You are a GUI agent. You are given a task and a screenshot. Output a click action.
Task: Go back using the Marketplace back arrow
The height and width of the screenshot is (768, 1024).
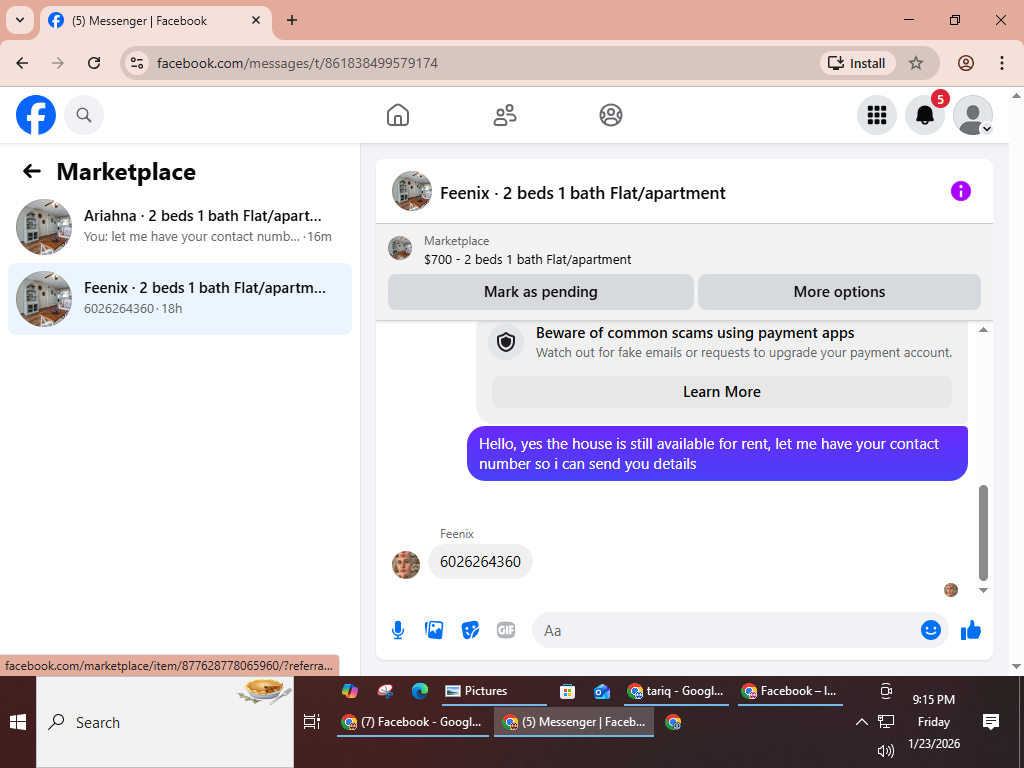pyautogui.click(x=31, y=171)
